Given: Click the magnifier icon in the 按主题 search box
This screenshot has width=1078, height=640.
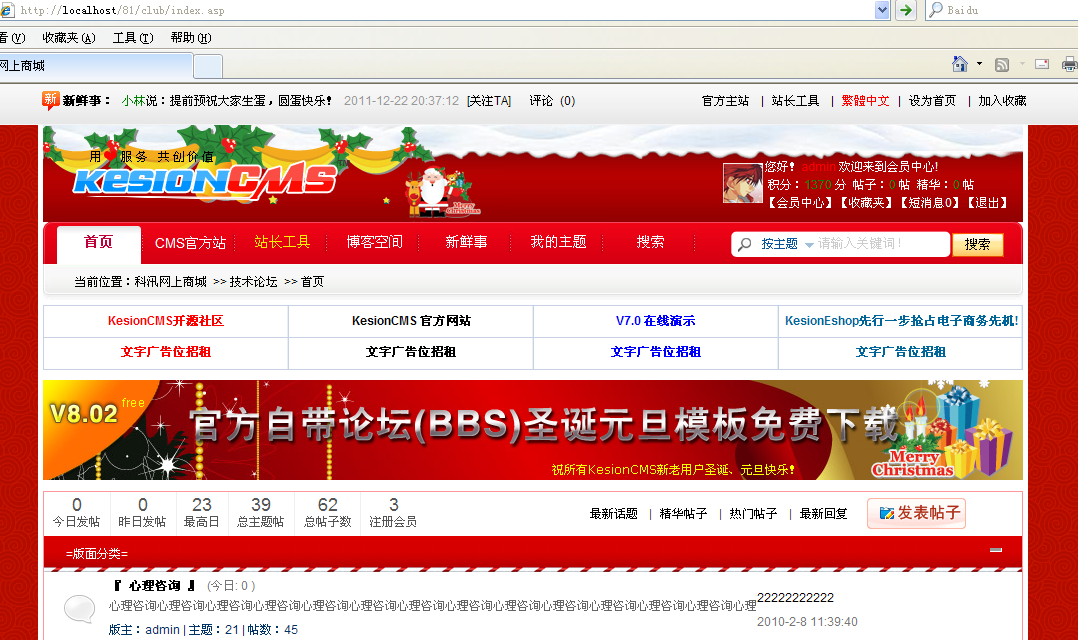Looking at the screenshot, I should [x=742, y=244].
